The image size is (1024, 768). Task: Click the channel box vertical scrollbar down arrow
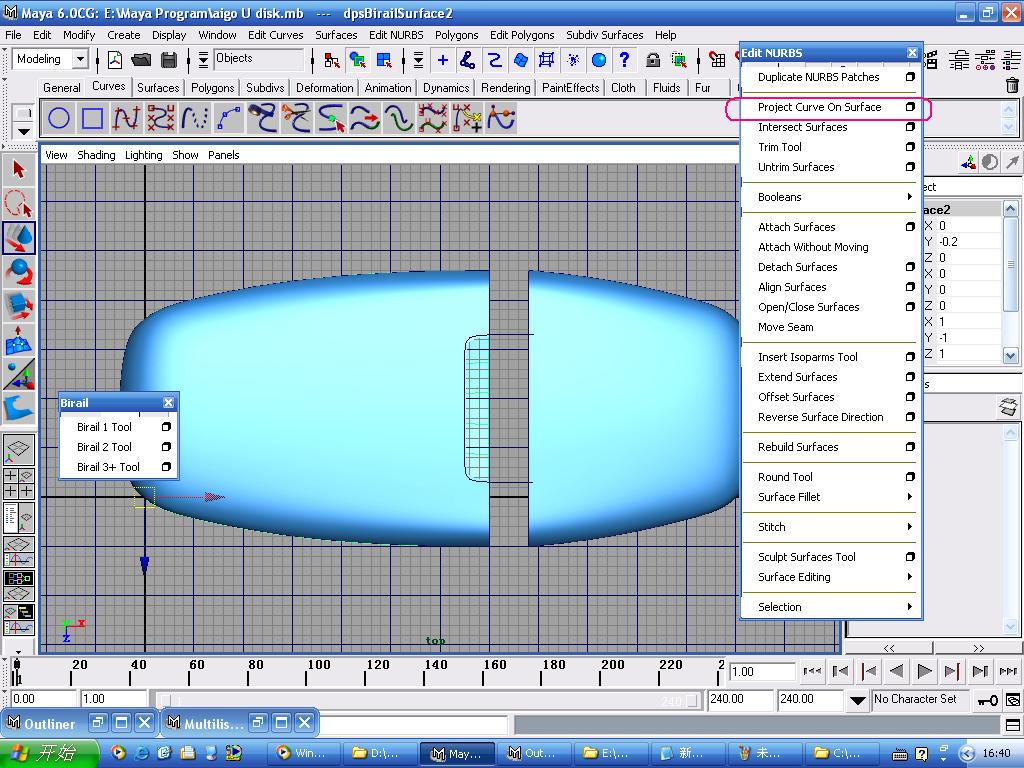(1010, 355)
